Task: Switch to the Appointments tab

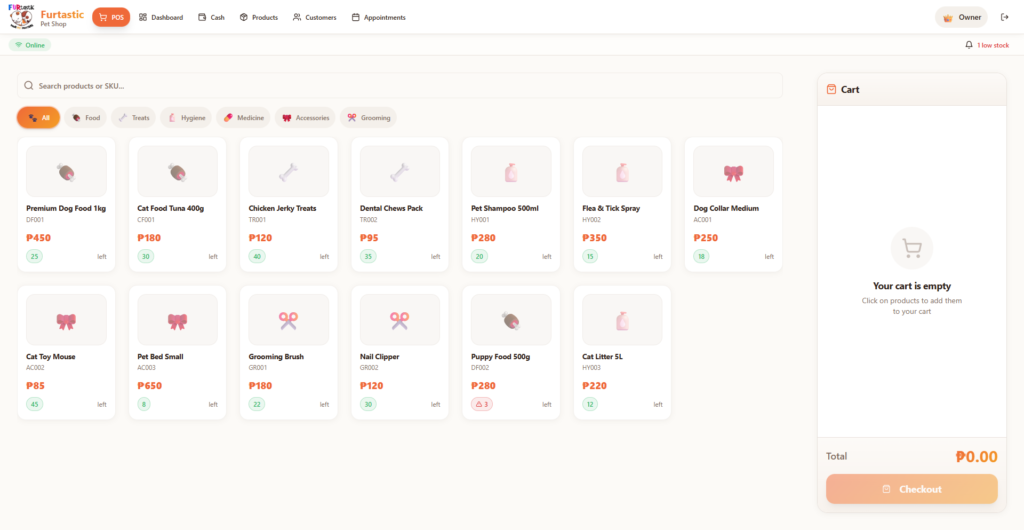Action: click(378, 17)
